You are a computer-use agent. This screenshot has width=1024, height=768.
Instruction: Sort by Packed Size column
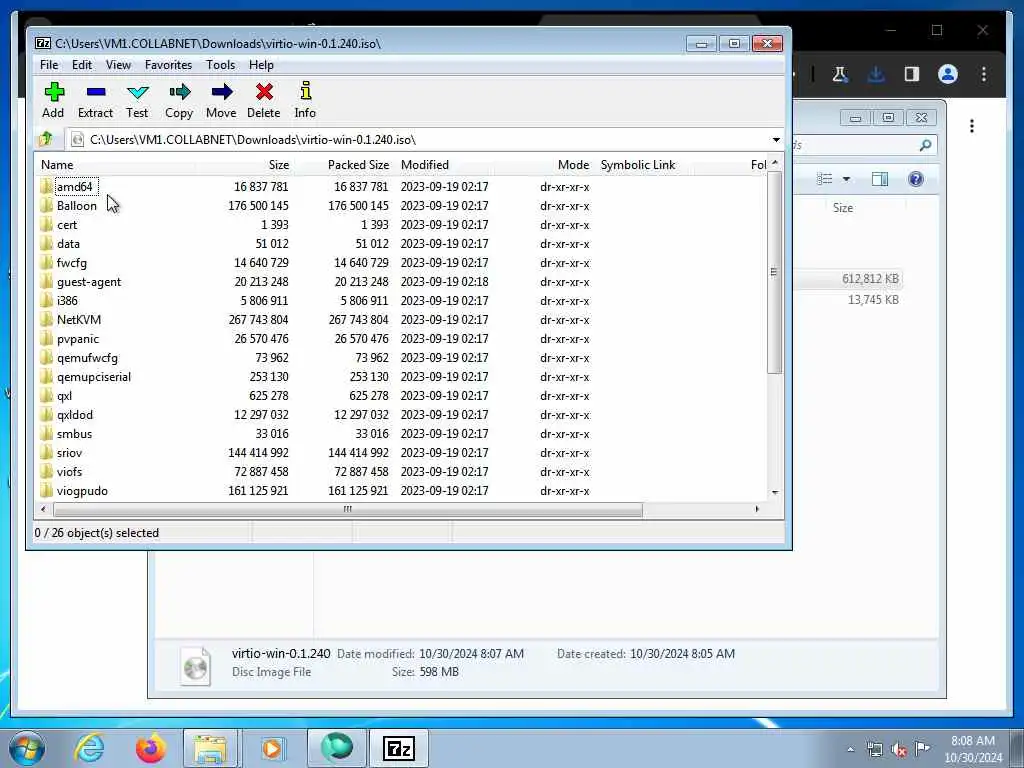tap(343, 165)
